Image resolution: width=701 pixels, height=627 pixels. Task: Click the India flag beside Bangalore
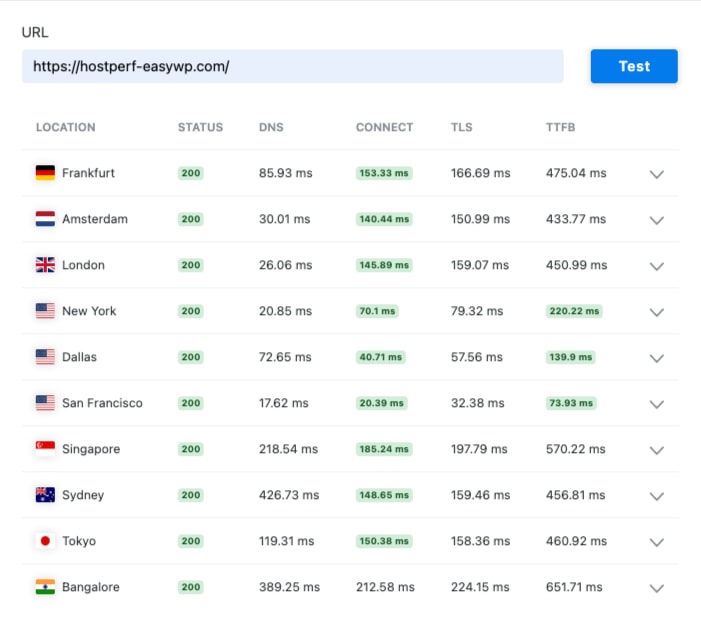click(x=45, y=587)
